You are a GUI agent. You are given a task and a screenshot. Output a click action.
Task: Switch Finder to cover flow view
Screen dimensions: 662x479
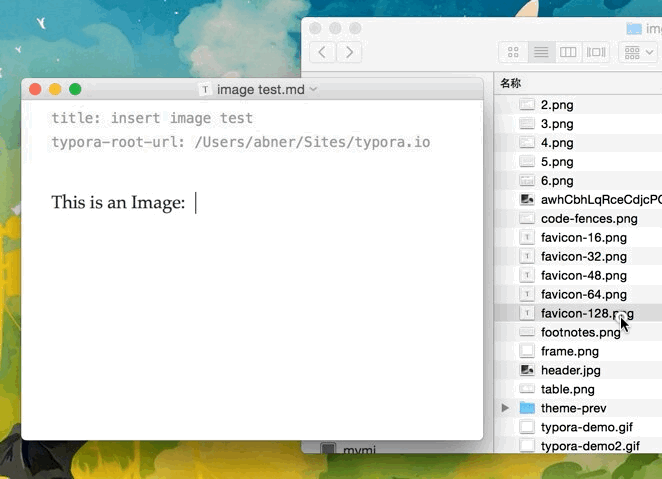pyautogui.click(x=596, y=52)
